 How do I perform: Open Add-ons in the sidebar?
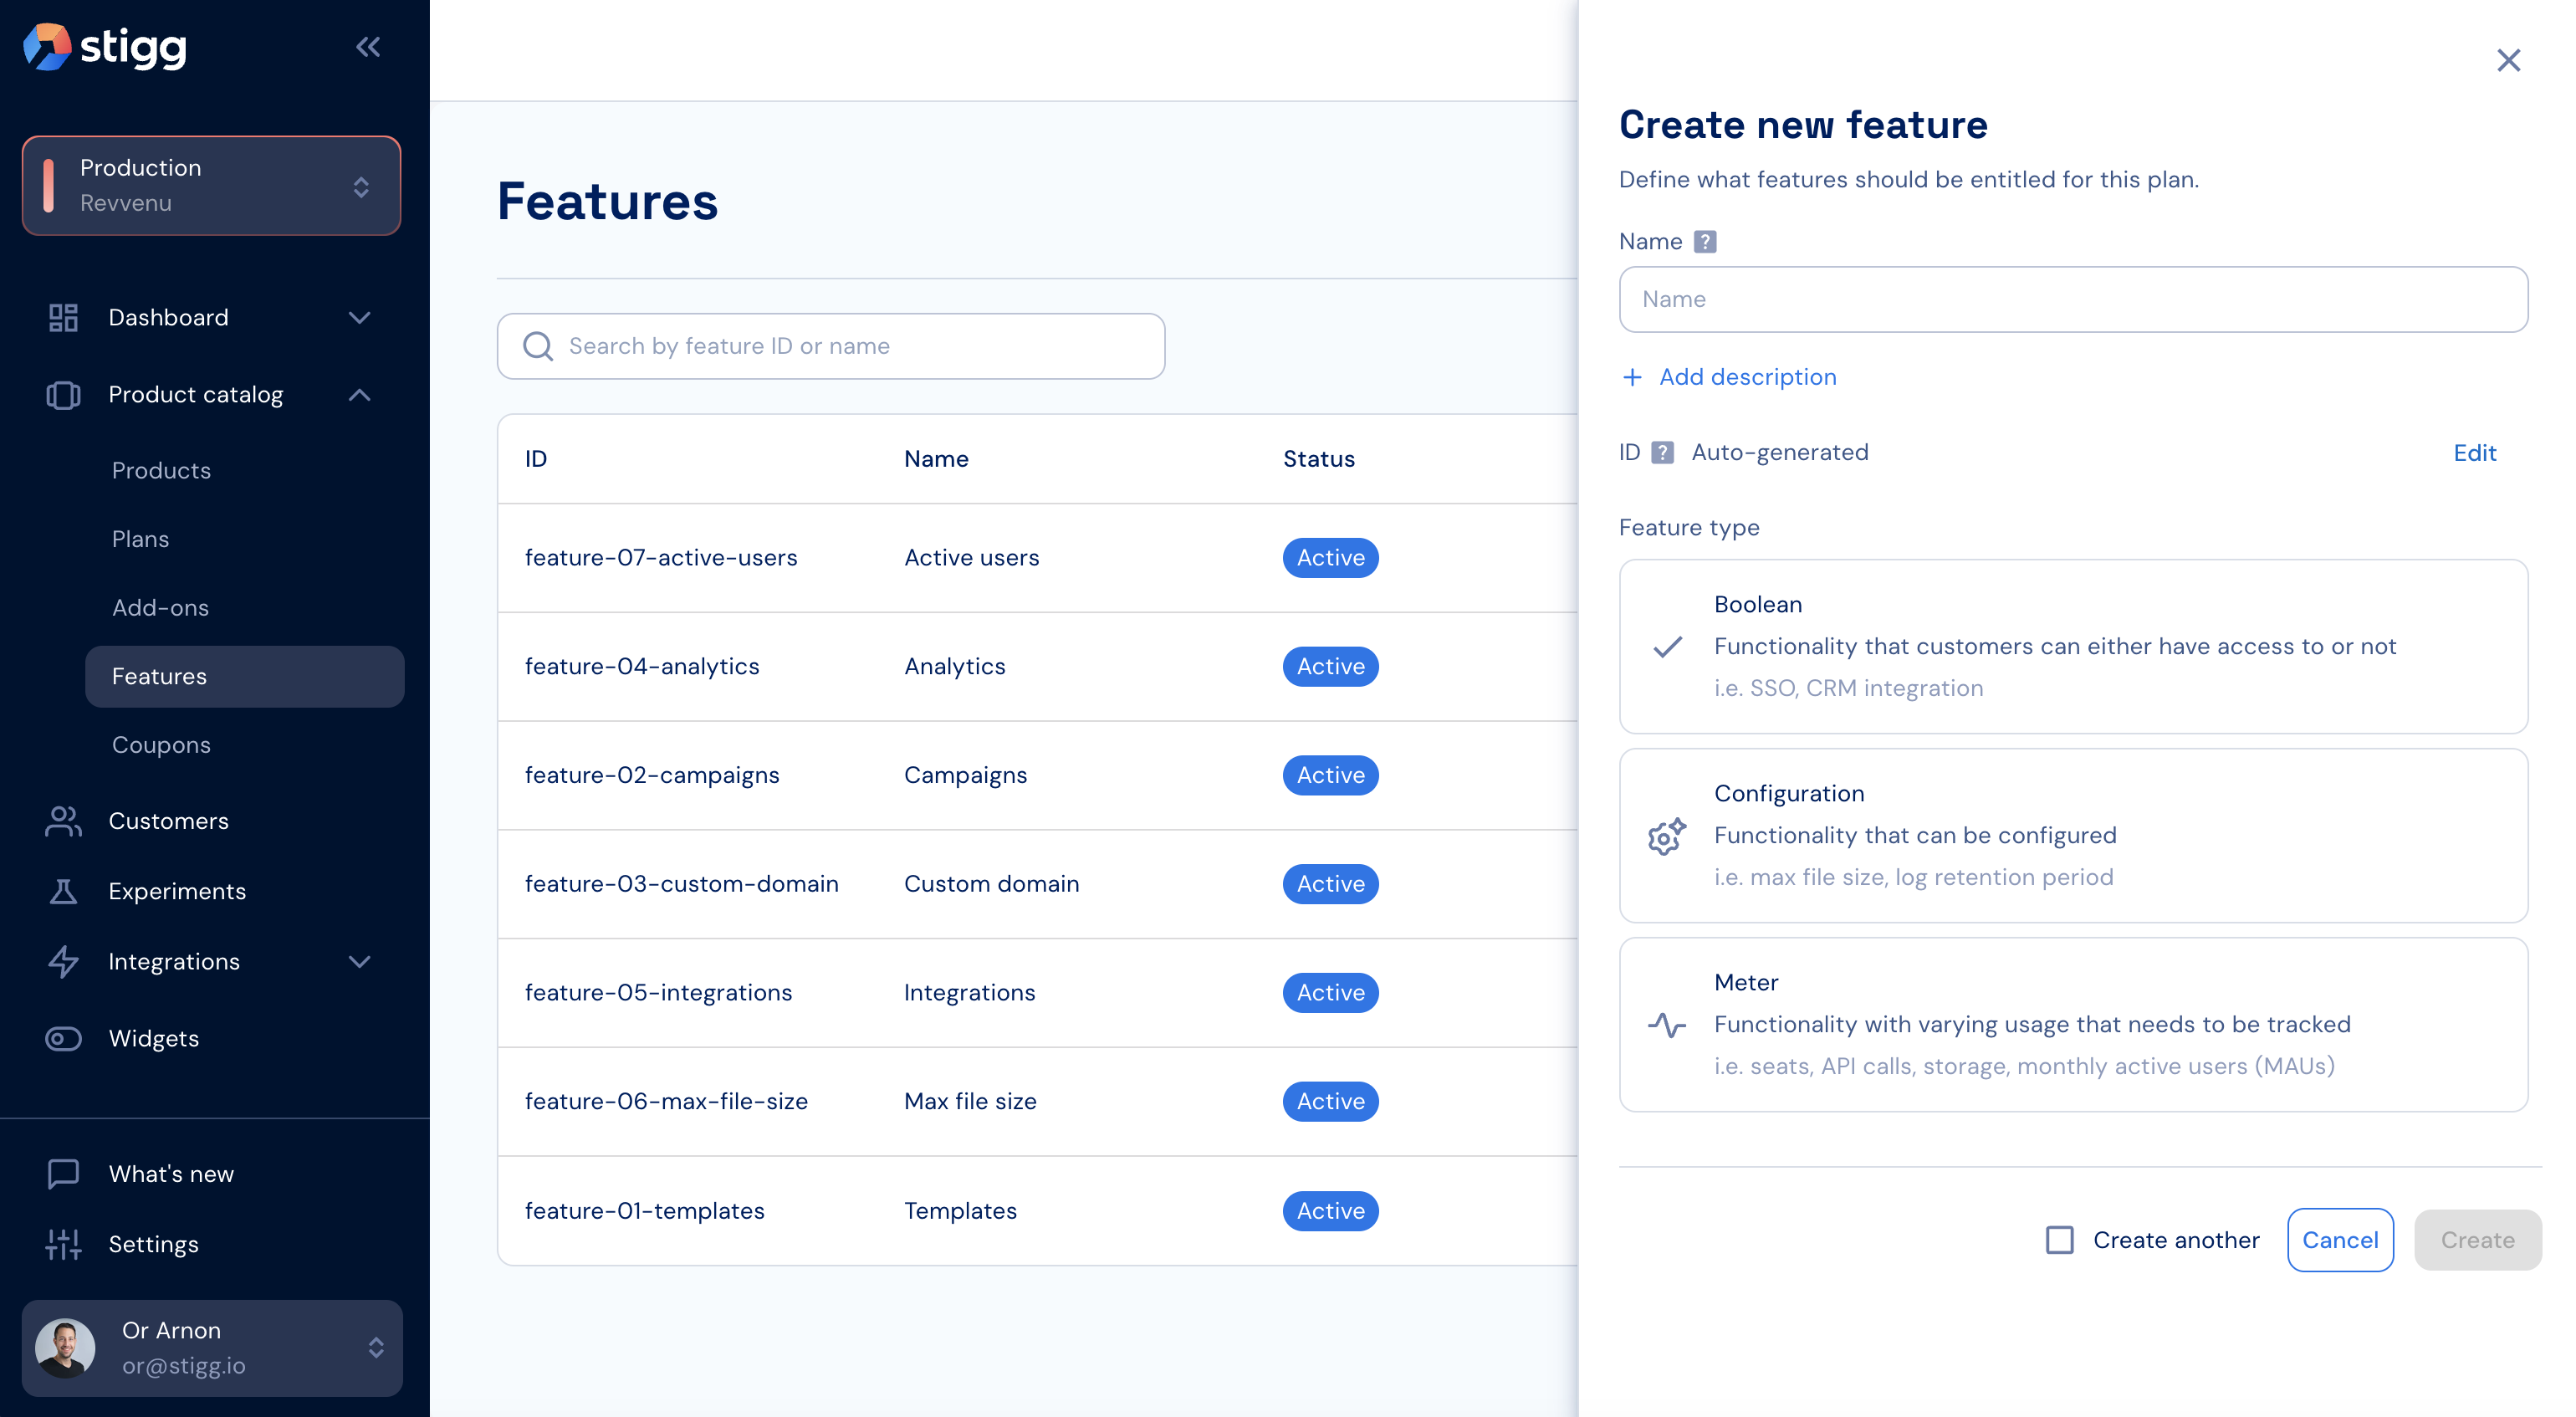pos(160,607)
